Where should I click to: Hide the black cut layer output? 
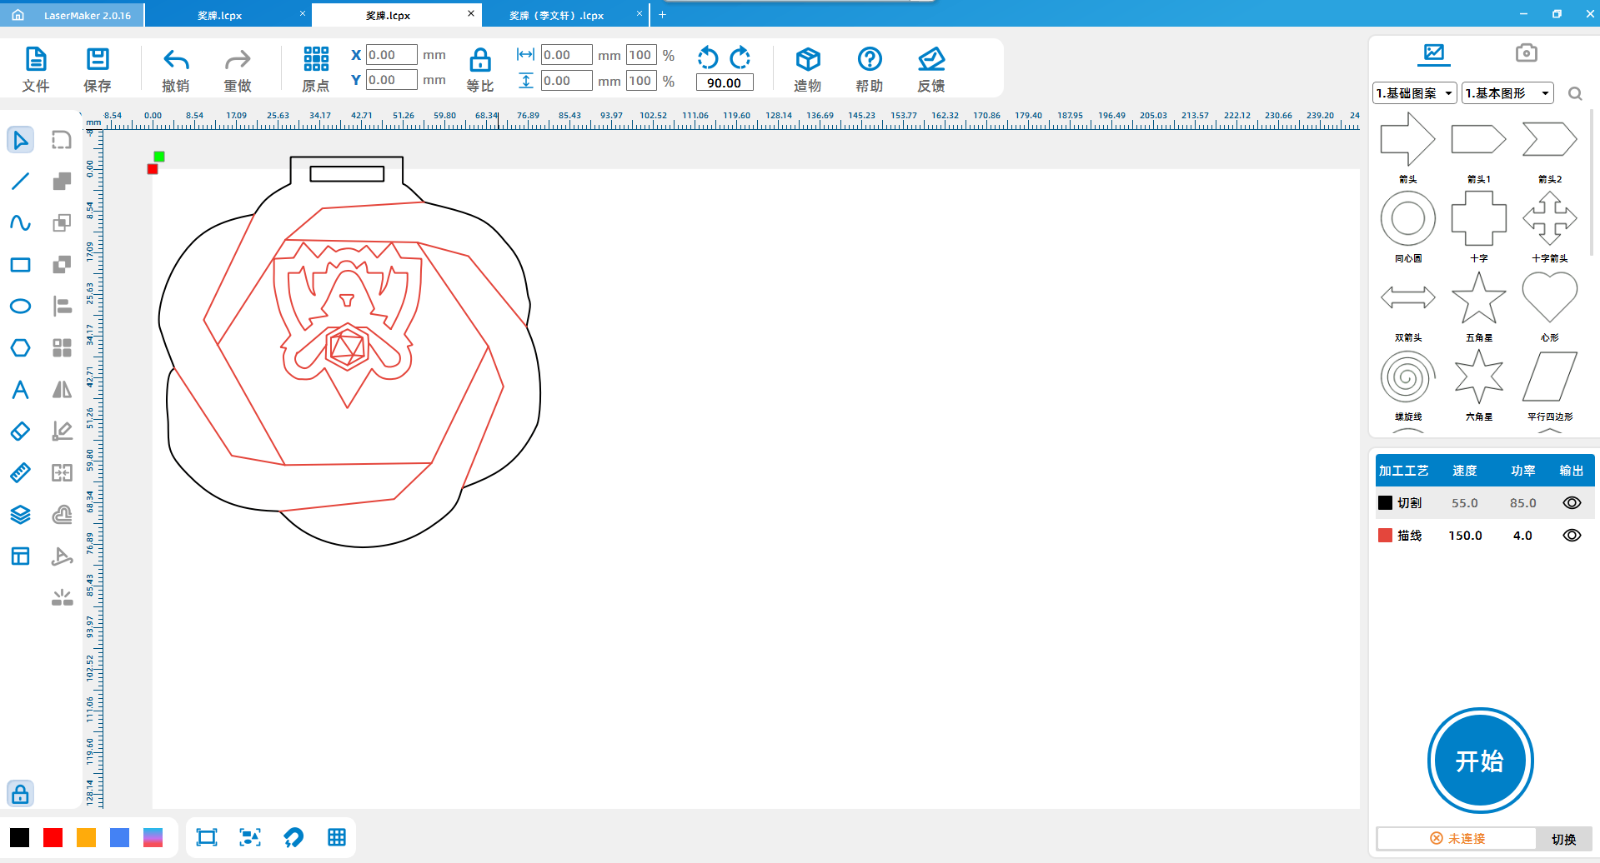pos(1571,503)
